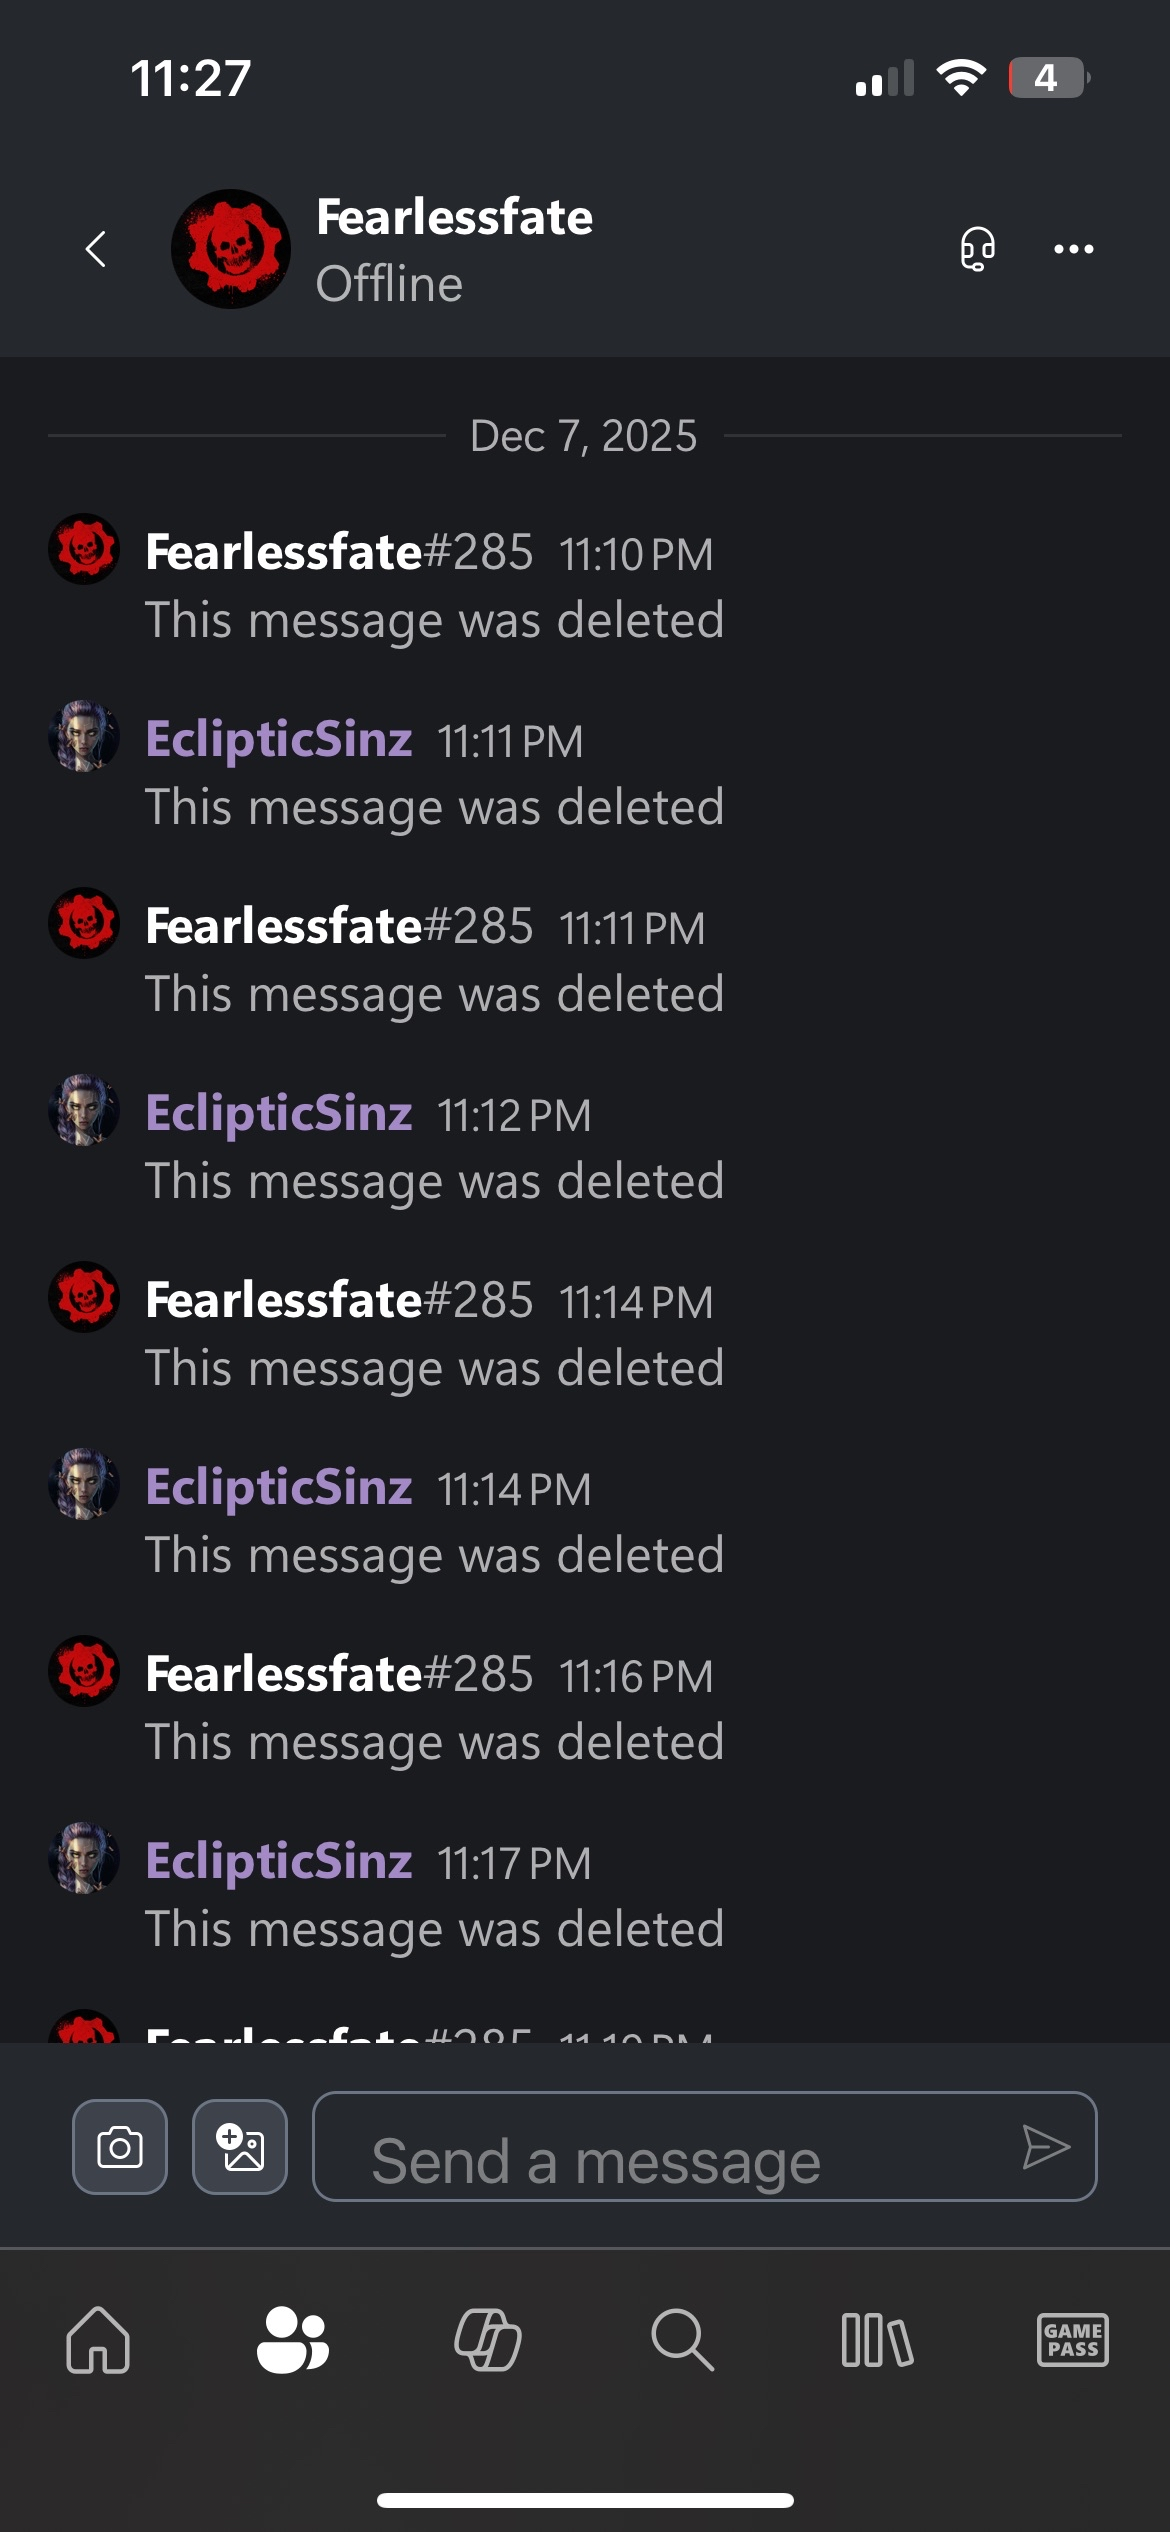
Task: Tap Fearlessfate avatar at 11:14 PM message
Action: click(x=84, y=1296)
